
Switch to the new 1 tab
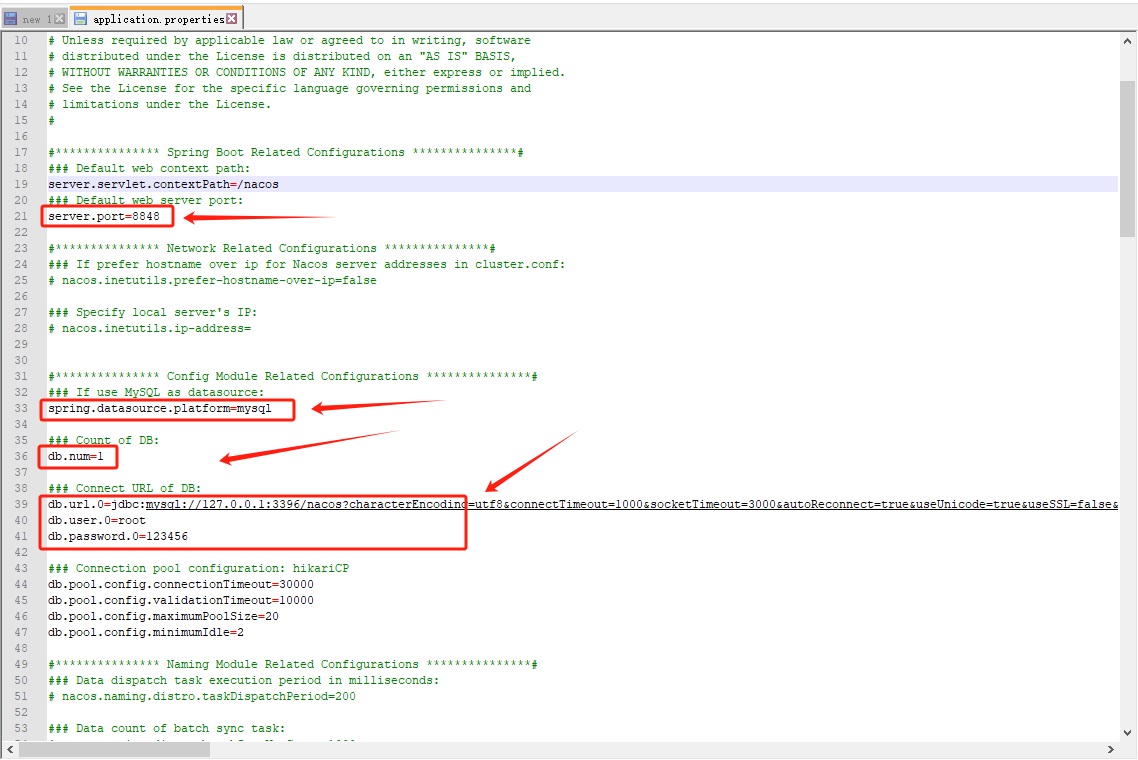tap(34, 19)
